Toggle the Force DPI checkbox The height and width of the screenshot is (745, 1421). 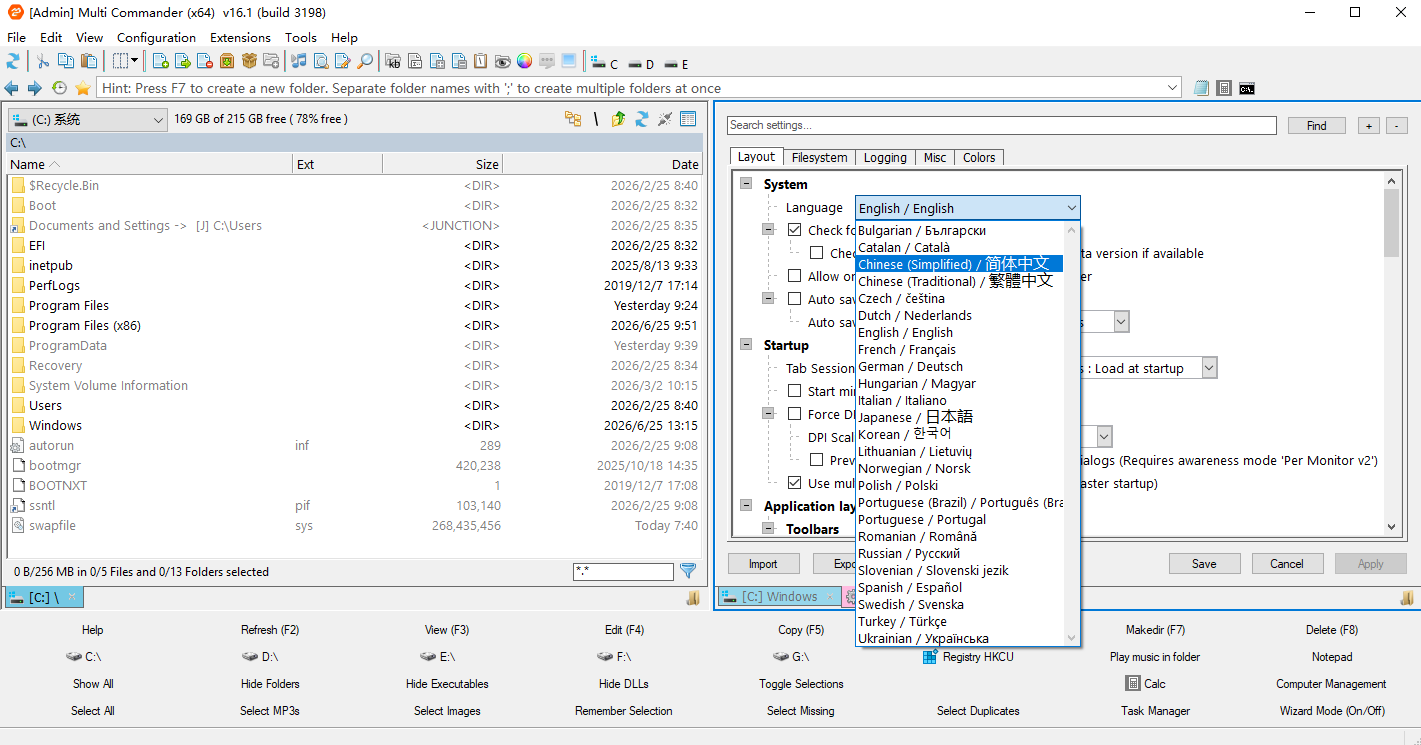[795, 414]
